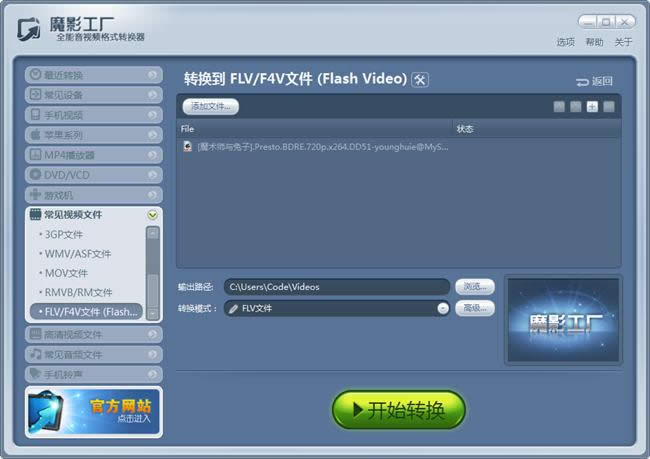The height and width of the screenshot is (459, 650).
Task: Open the 帮助 menu
Action: [594, 42]
